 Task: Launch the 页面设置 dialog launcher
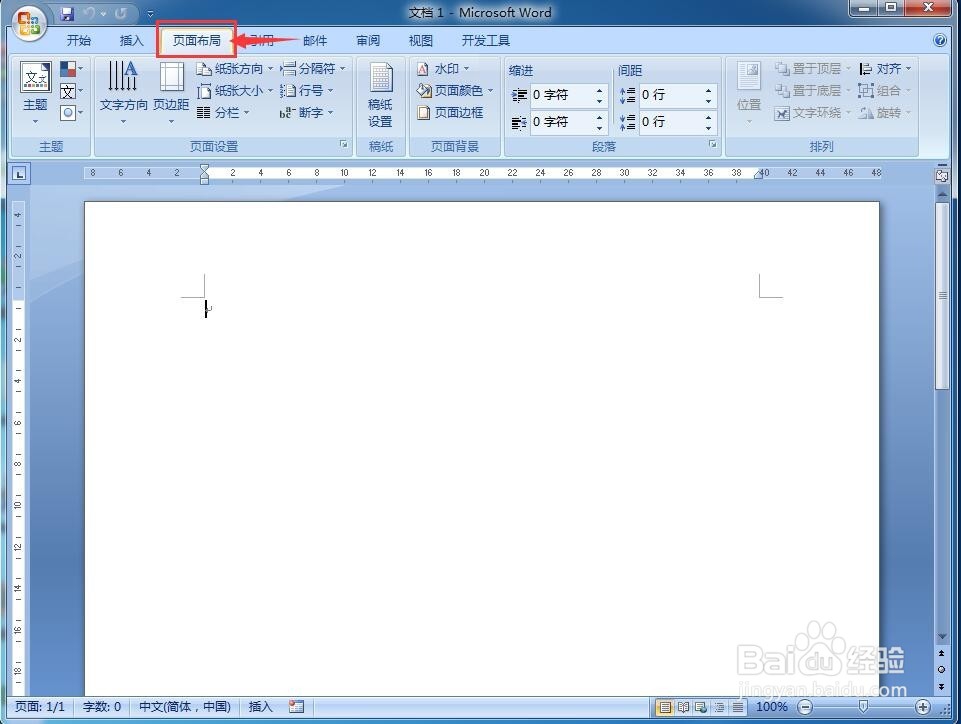click(344, 144)
